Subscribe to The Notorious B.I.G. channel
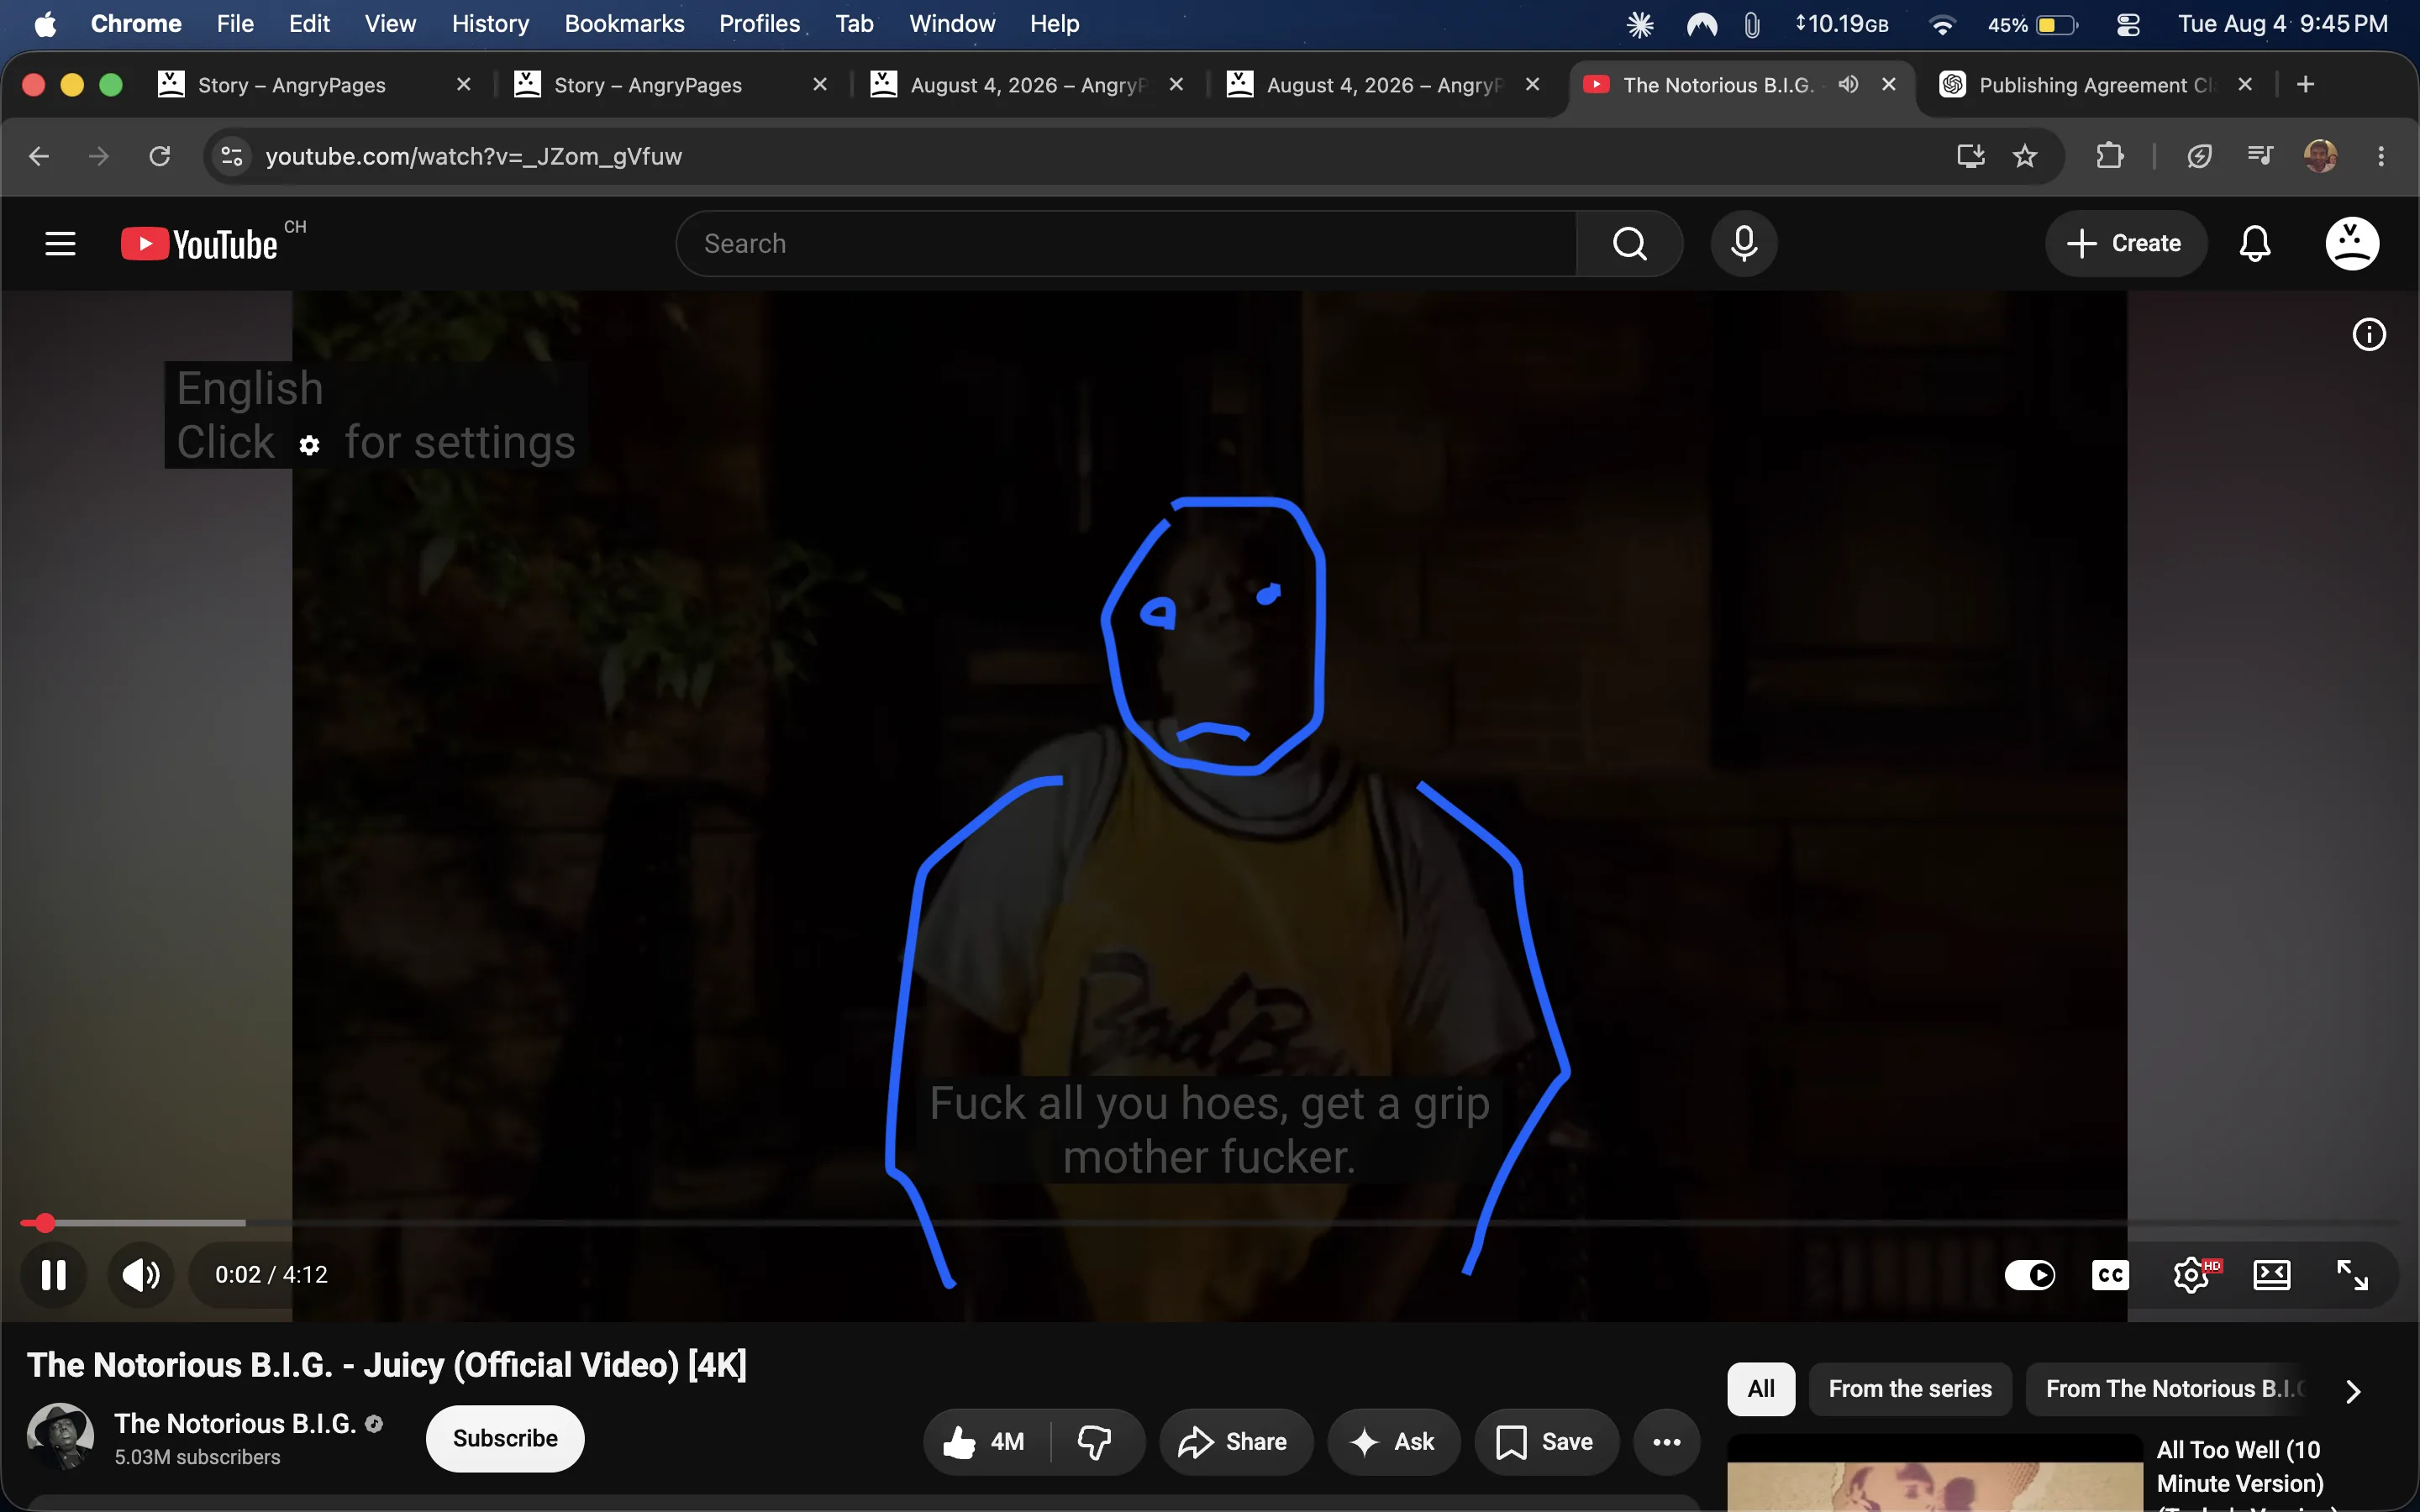The image size is (2420, 1512). click(x=505, y=1439)
